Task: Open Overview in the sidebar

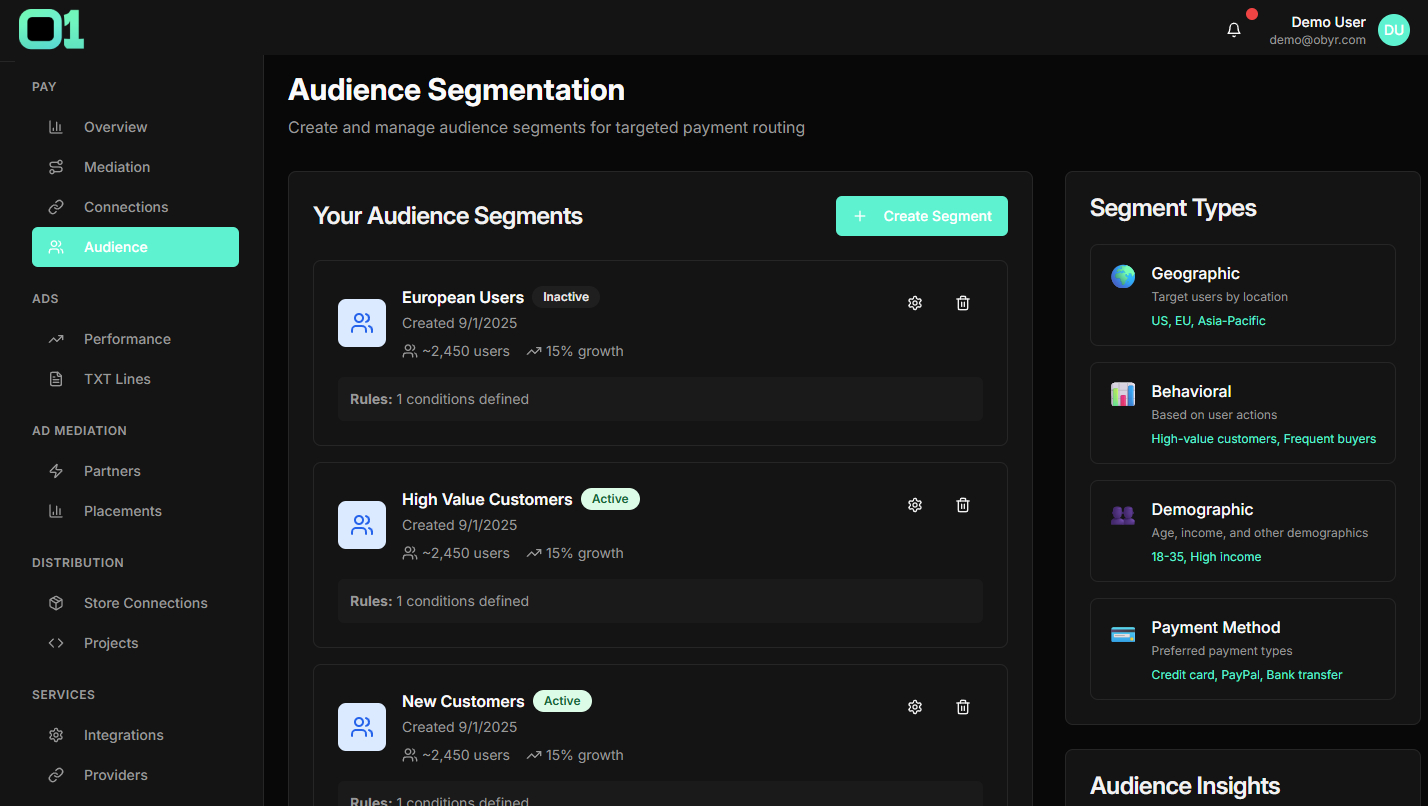Action: click(115, 127)
